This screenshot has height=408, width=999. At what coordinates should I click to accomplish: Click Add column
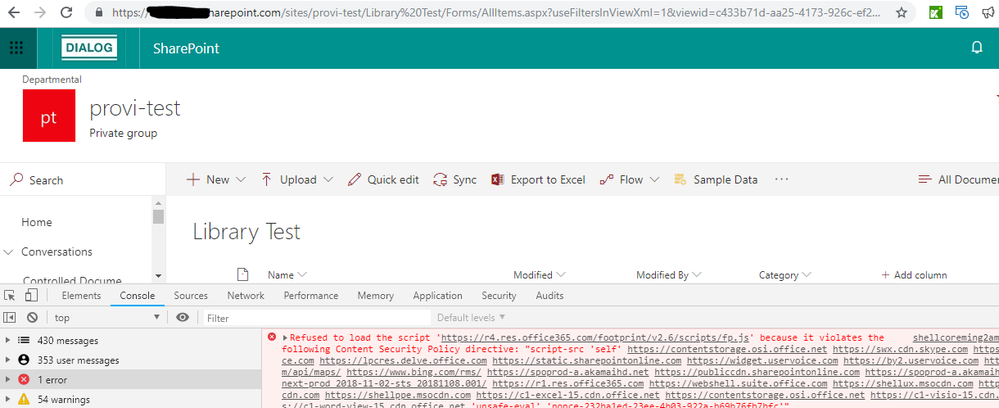pos(914,275)
